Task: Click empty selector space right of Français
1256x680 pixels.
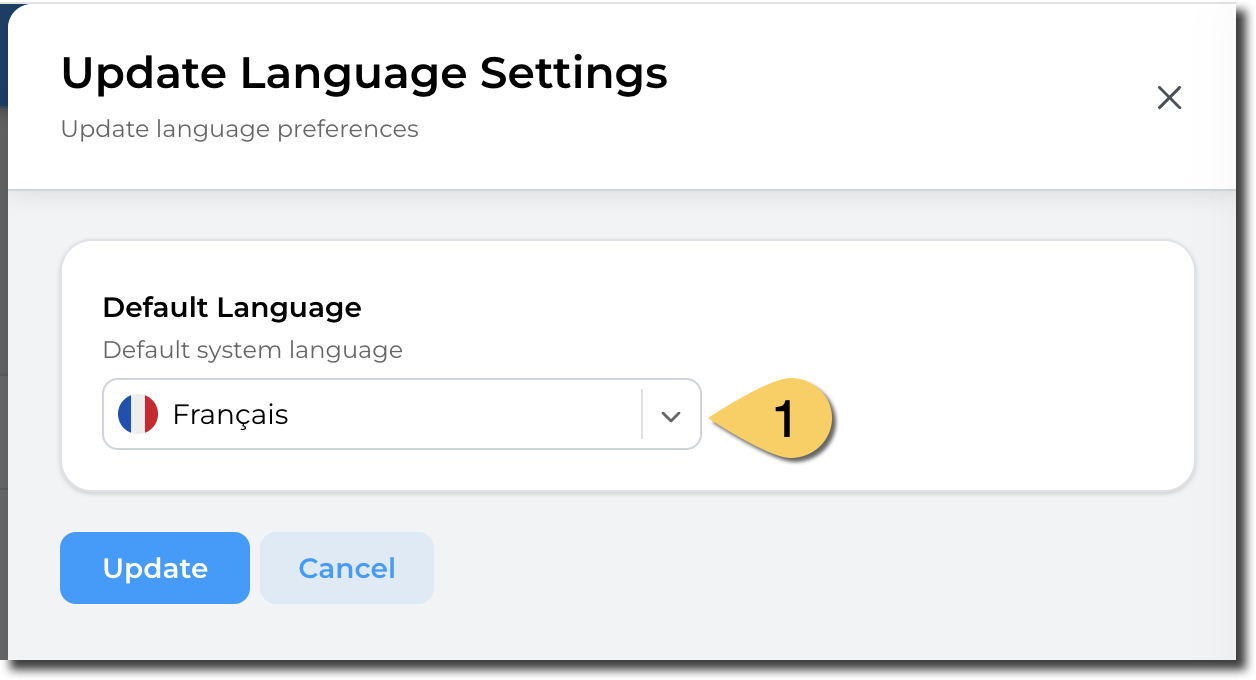Action: pyautogui.click(x=480, y=414)
